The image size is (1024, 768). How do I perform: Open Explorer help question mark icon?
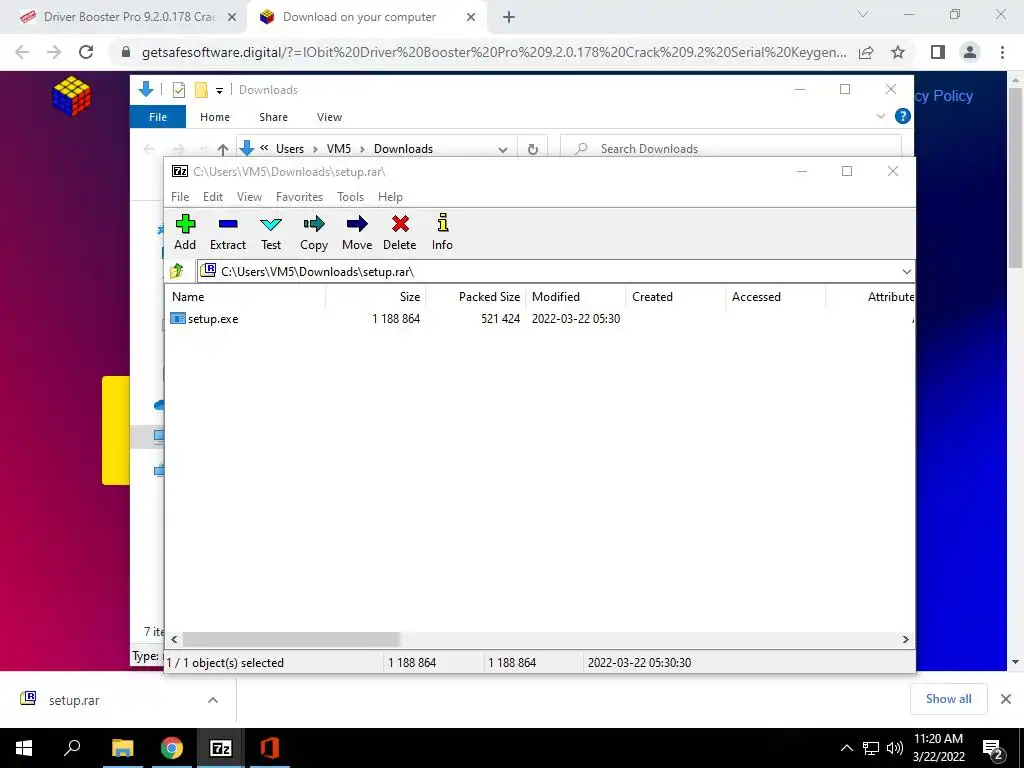click(x=903, y=116)
